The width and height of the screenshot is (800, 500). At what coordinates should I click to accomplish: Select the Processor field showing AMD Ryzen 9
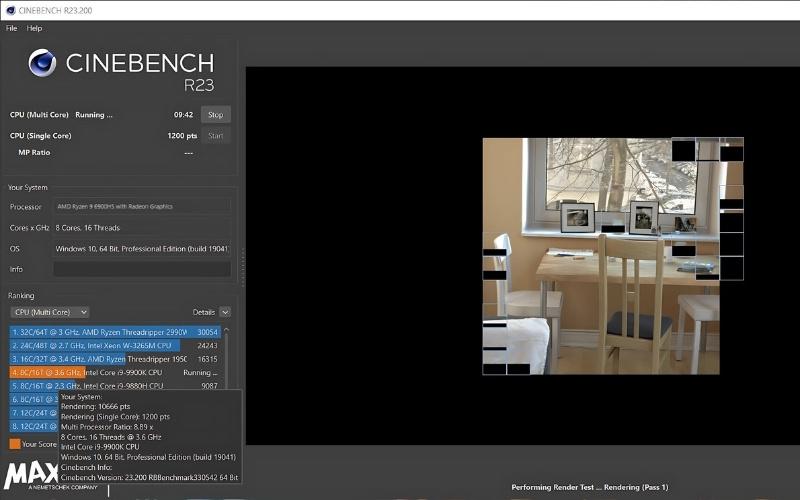point(142,207)
